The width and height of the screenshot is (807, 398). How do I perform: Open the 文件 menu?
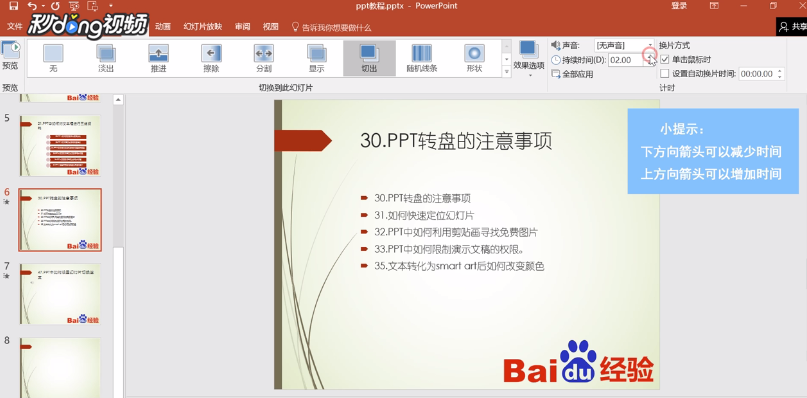pyautogui.click(x=14, y=26)
